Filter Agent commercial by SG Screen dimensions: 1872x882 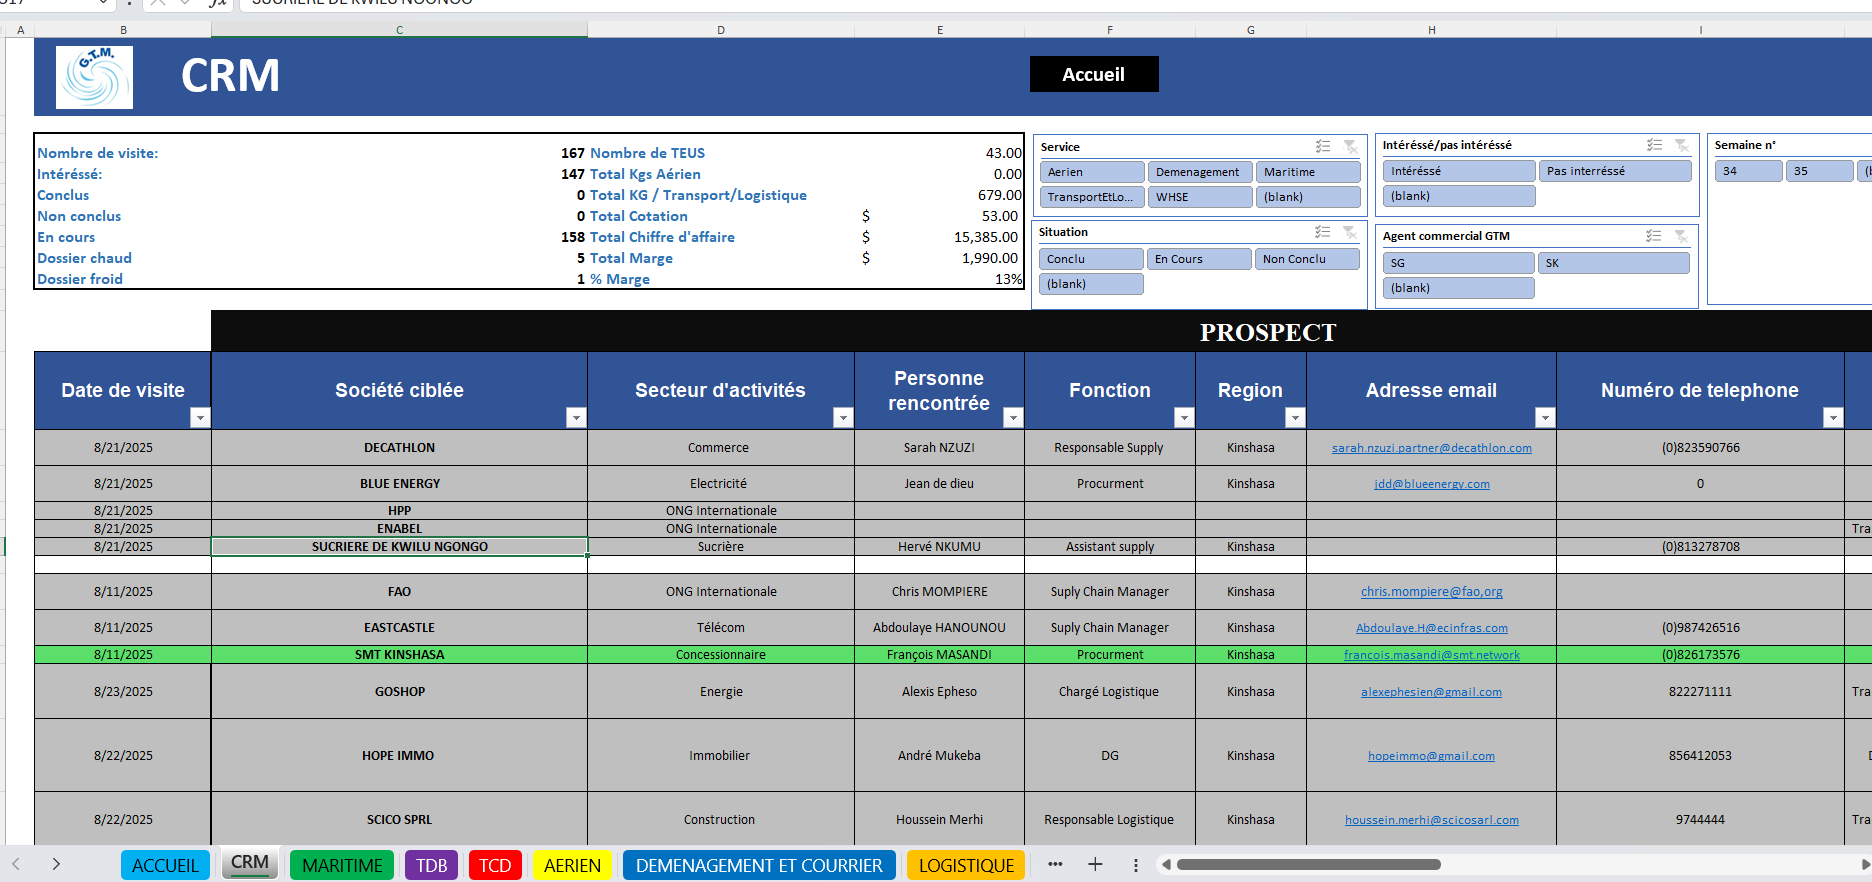tap(1458, 263)
